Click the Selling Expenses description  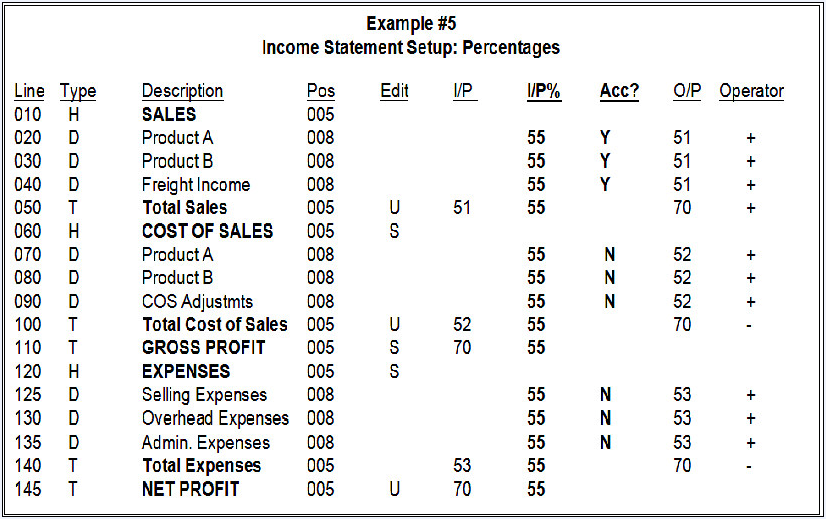(204, 395)
